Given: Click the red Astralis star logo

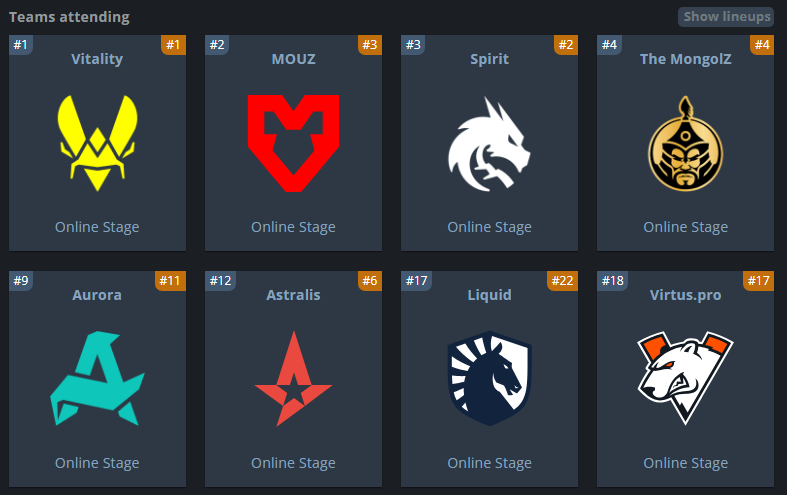Looking at the screenshot, I should coord(294,379).
